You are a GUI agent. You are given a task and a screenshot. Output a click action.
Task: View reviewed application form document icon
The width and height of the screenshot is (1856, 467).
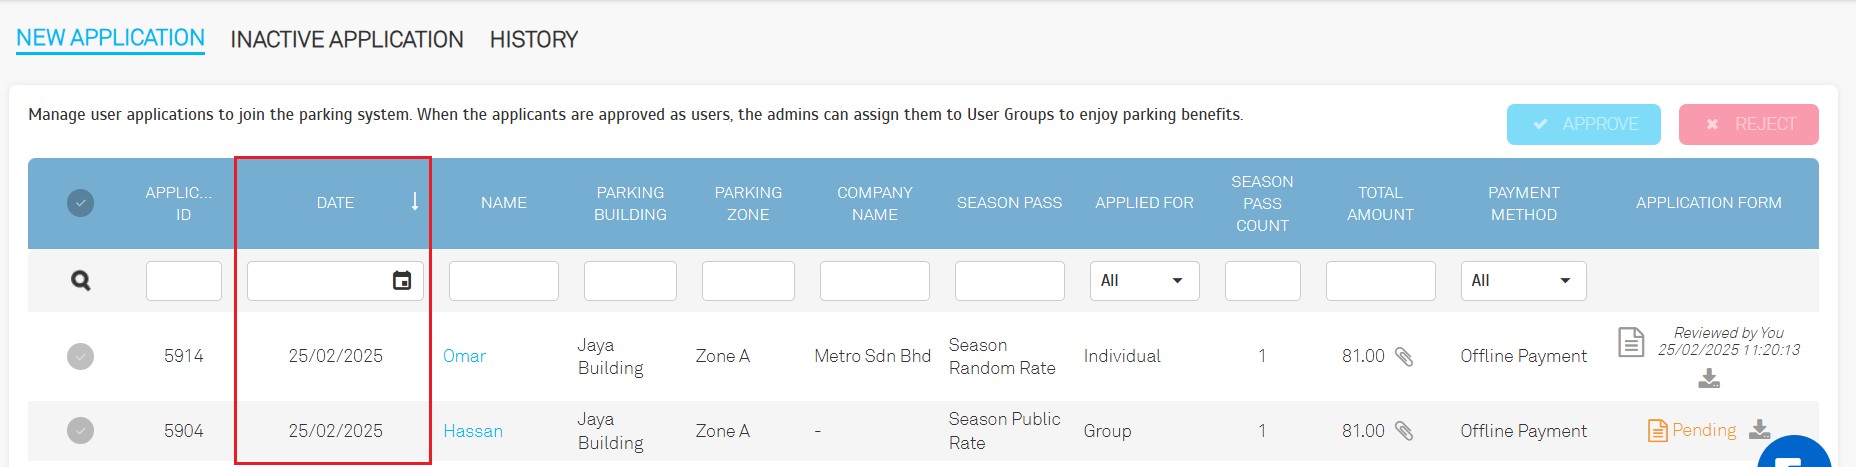click(x=1631, y=342)
